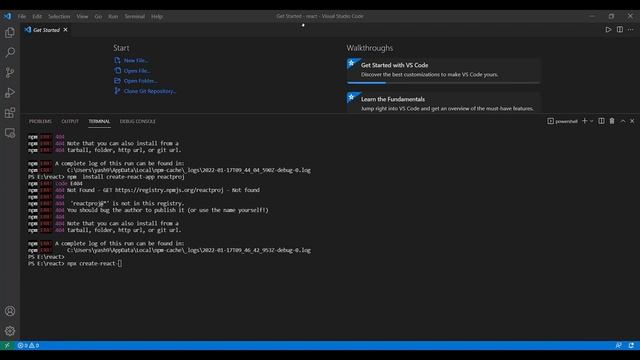The height and width of the screenshot is (360, 640).
Task: Open editor More Actions ellipsis
Action: tap(631, 29)
